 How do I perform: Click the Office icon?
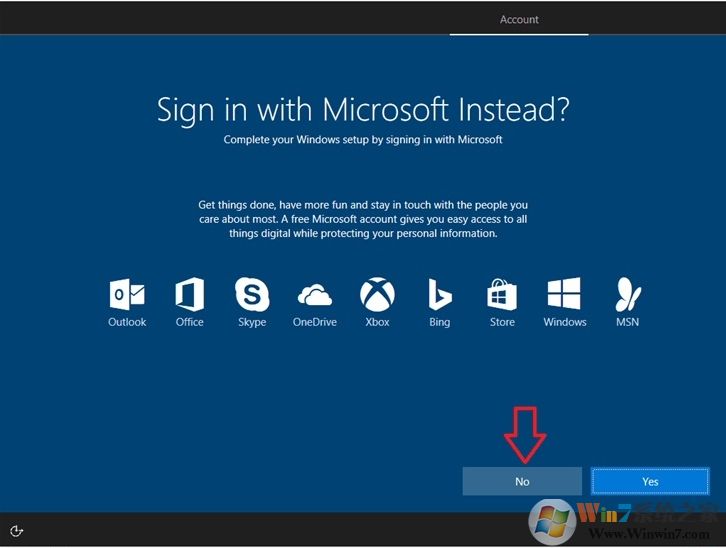189,294
